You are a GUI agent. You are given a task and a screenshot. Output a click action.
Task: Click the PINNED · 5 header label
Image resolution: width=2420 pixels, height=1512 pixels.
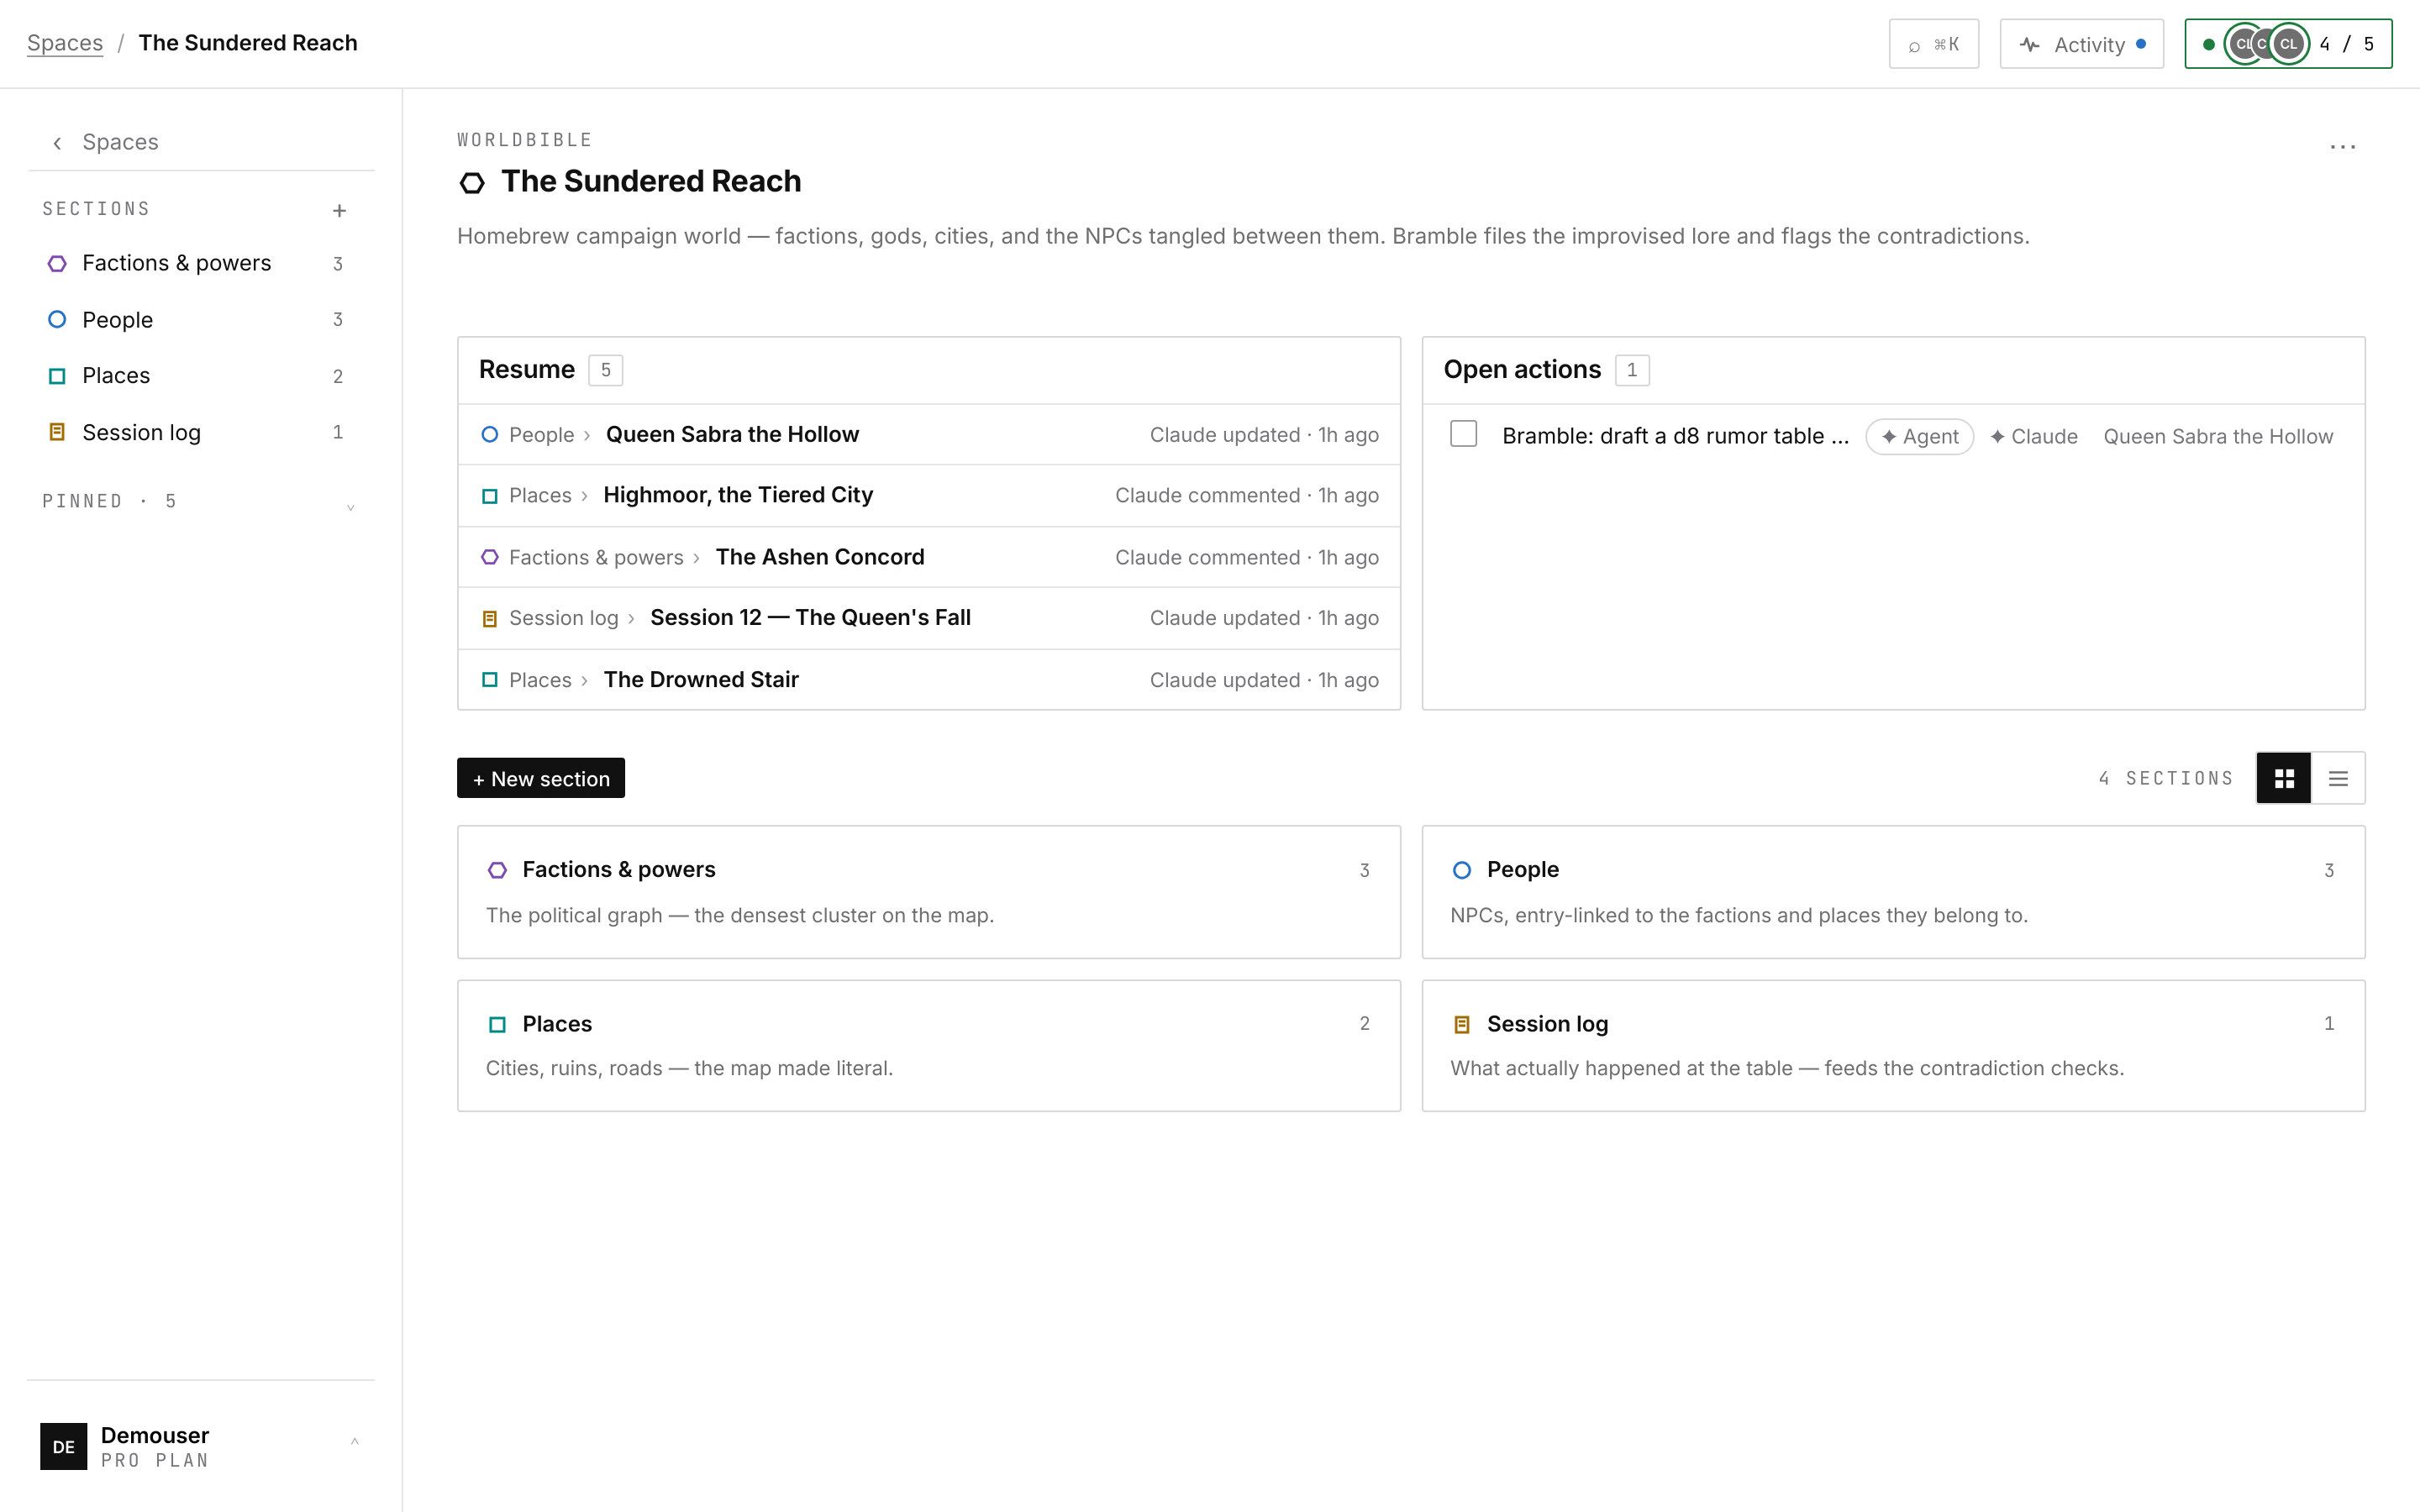click(109, 502)
